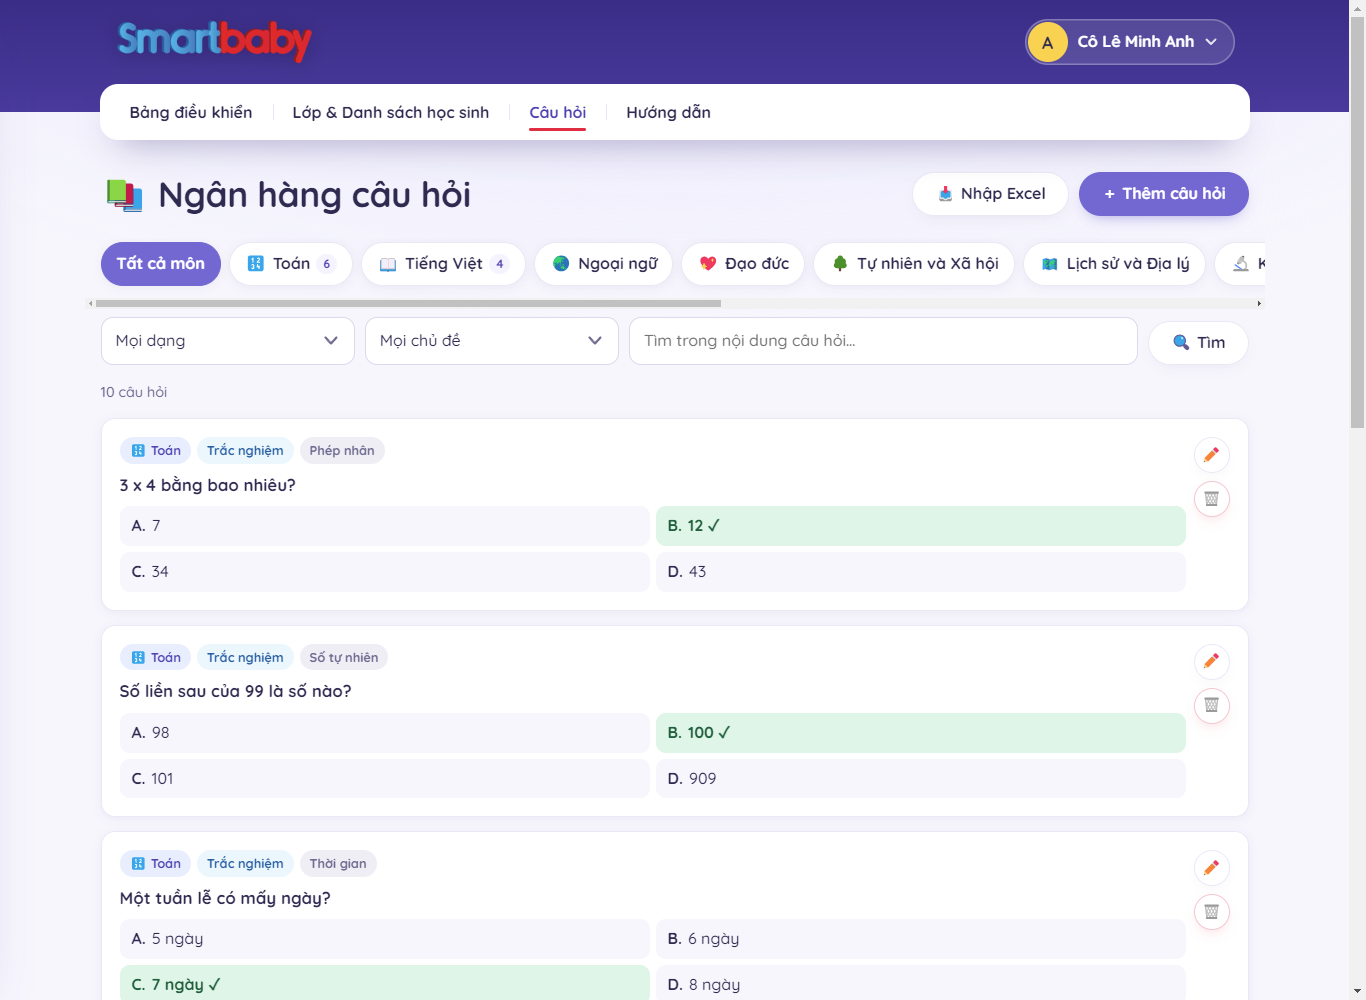Image resolution: width=1366 pixels, height=1000 pixels.
Task: Click answer 'B. 12' in the multiplication question
Action: 921,526
